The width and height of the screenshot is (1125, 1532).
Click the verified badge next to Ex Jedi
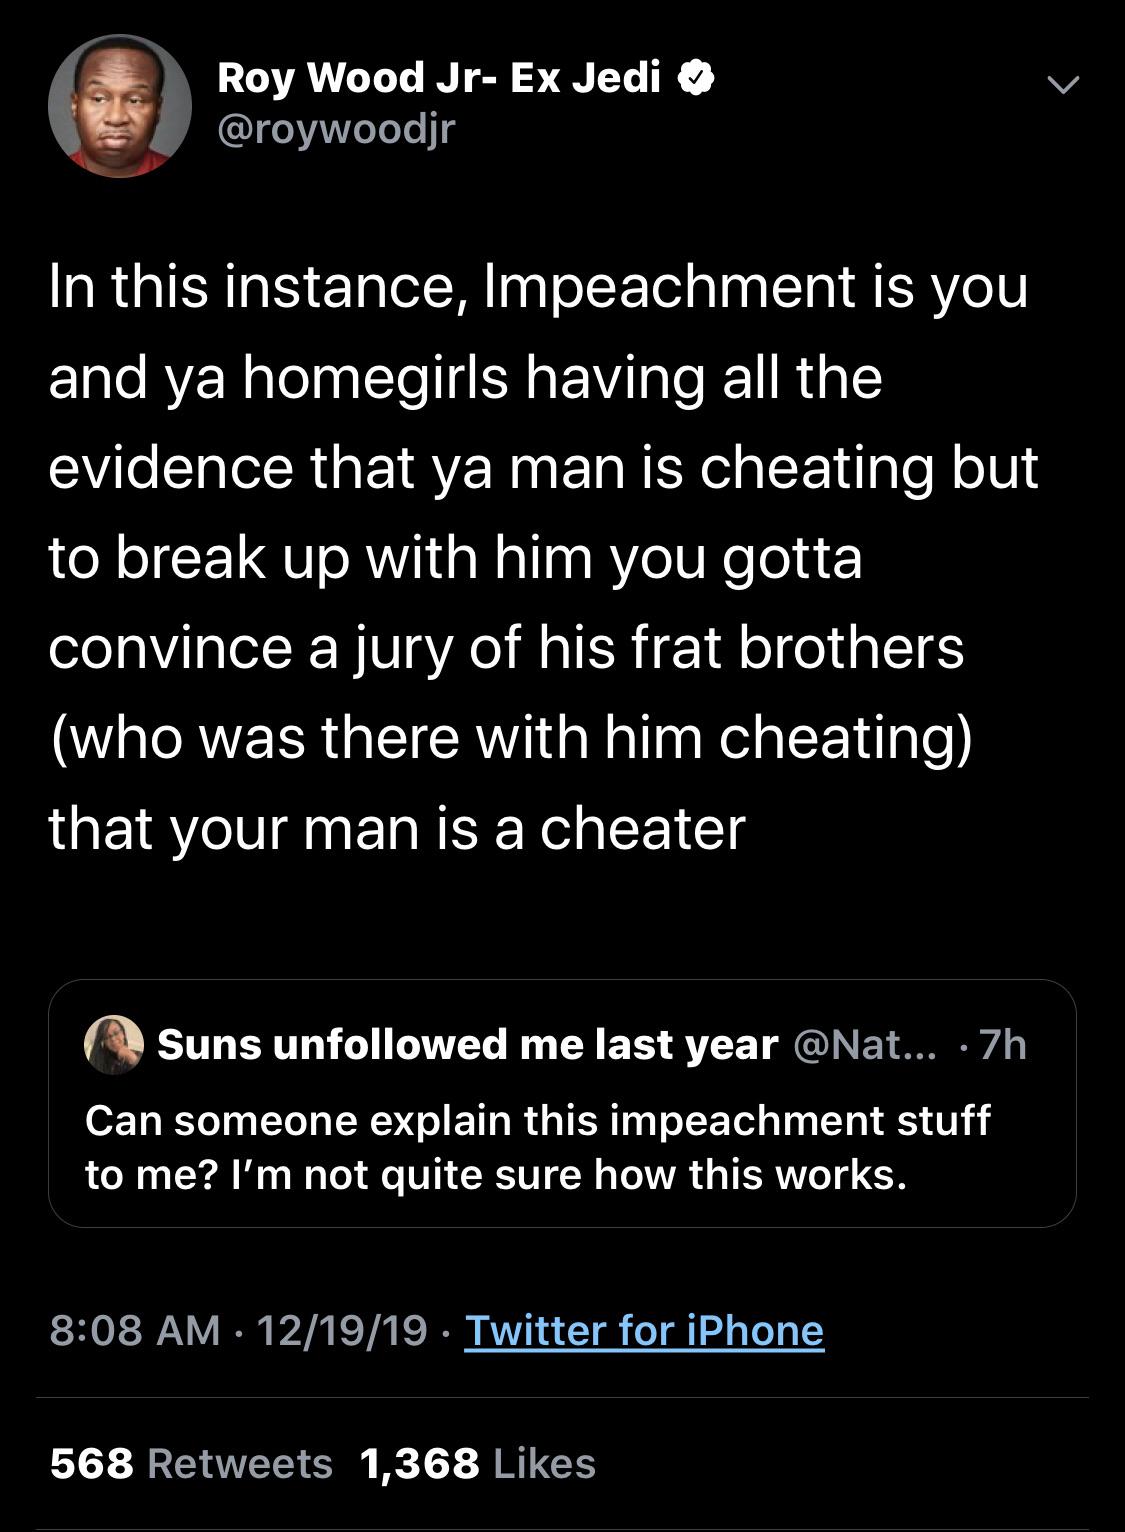pos(696,77)
